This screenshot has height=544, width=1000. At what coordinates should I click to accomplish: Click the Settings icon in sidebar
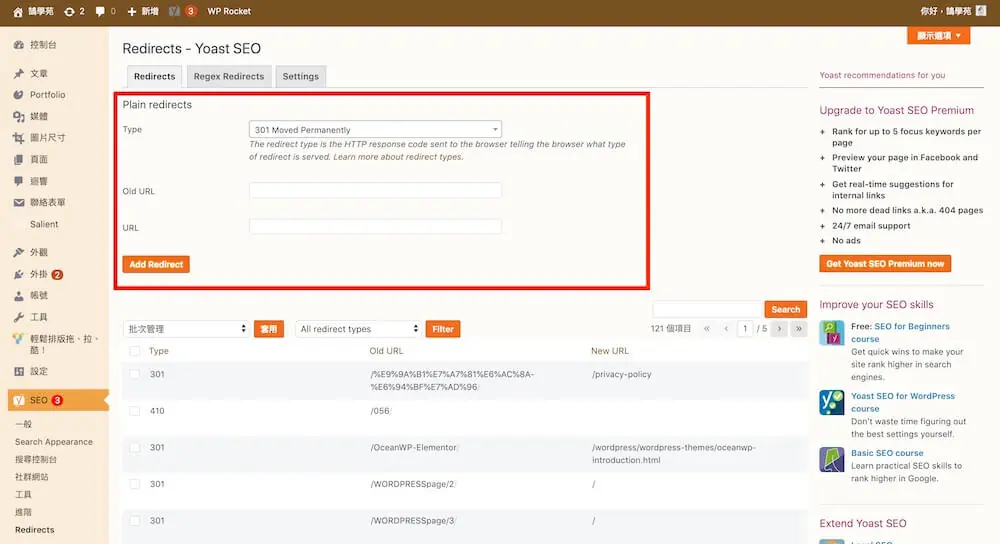[18, 371]
